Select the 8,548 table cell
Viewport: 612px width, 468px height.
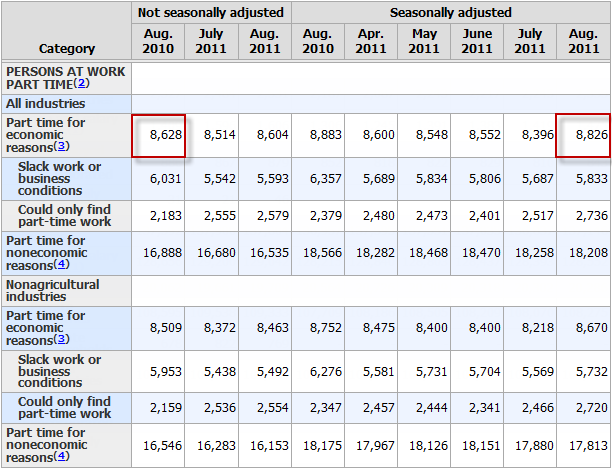[424, 135]
